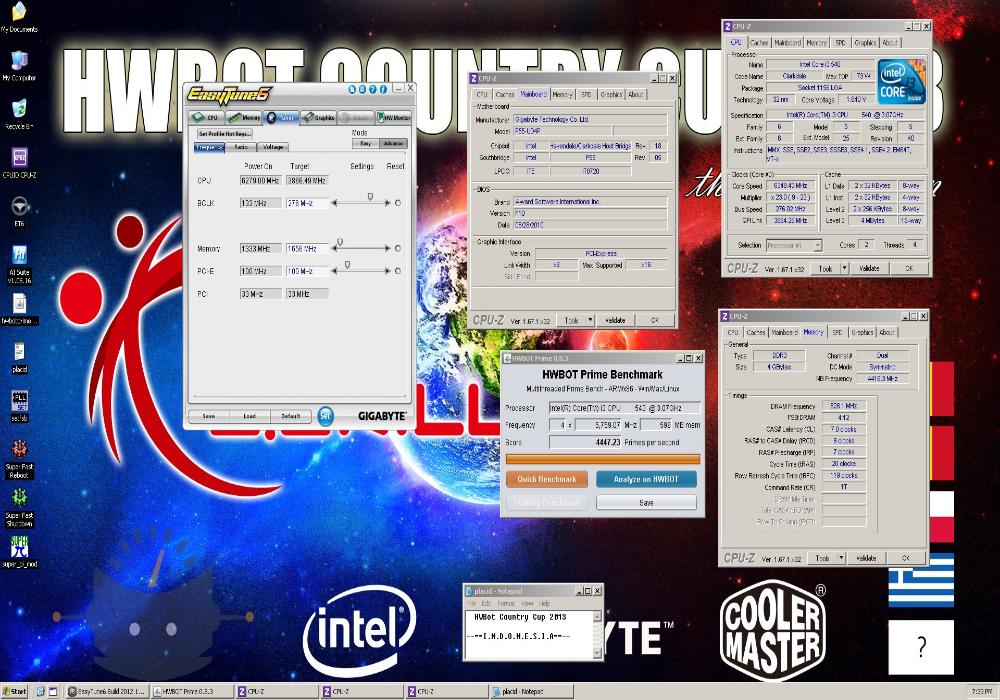Open the Format menu in Notepad

click(506, 603)
